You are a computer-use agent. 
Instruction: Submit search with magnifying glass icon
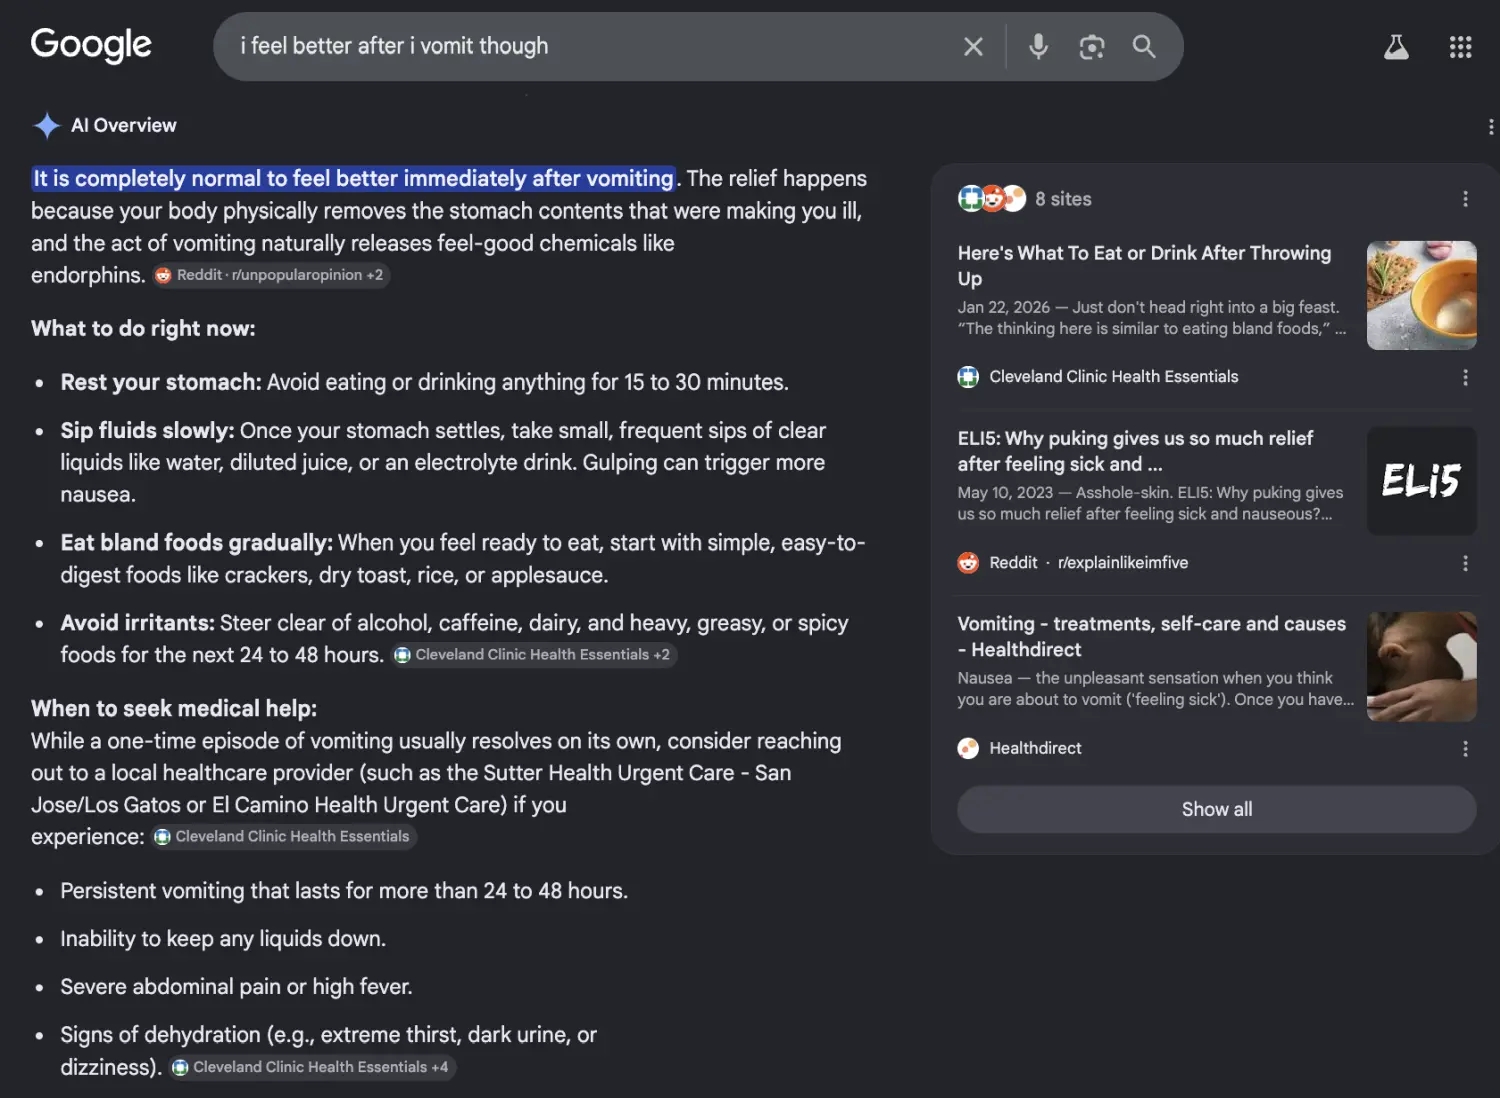(1144, 46)
